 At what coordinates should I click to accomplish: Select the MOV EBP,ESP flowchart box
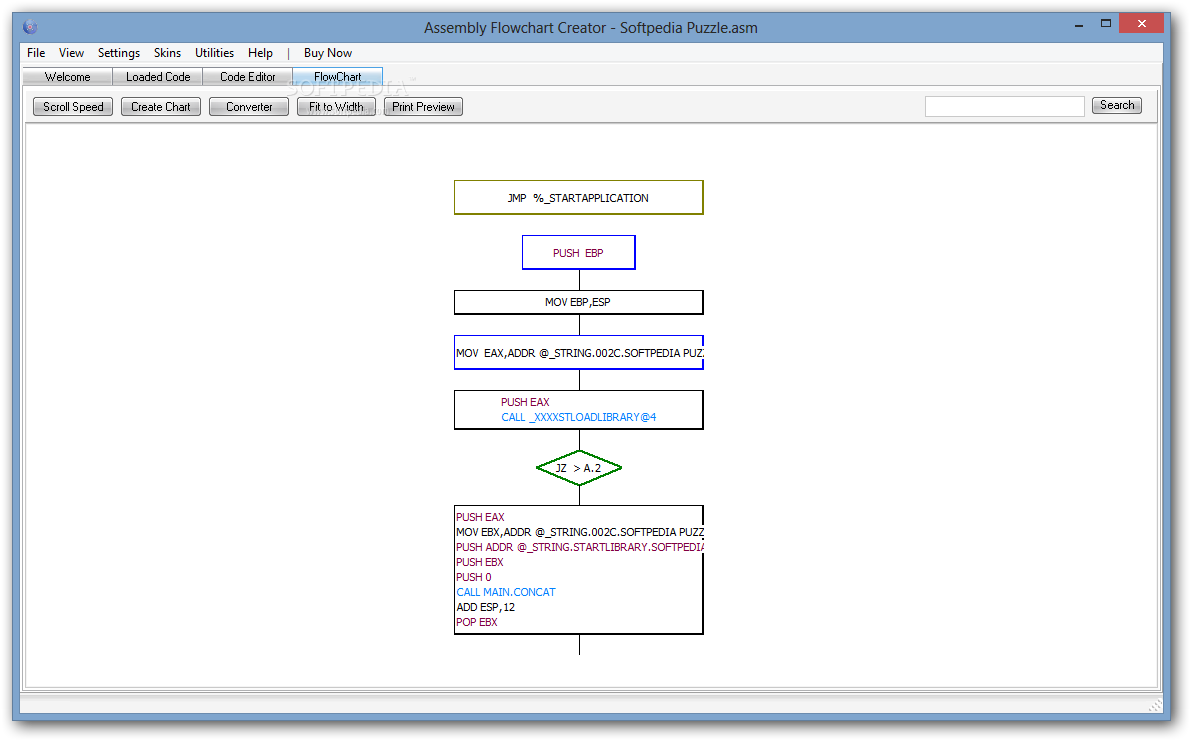(579, 302)
